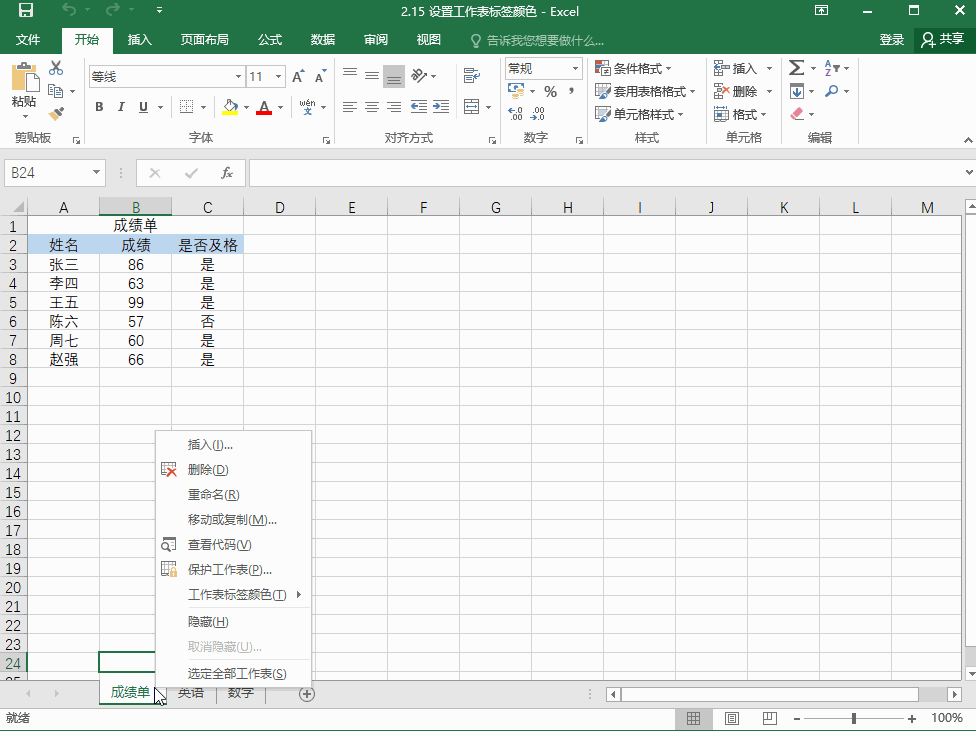
Task: Click the Find magnifier icon
Action: click(x=832, y=91)
